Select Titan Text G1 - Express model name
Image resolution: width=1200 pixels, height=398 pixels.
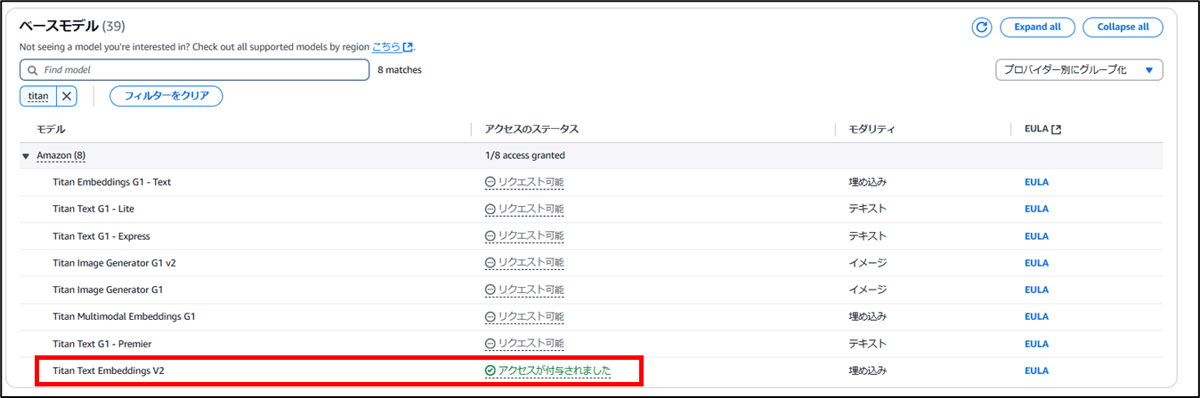click(x=101, y=236)
